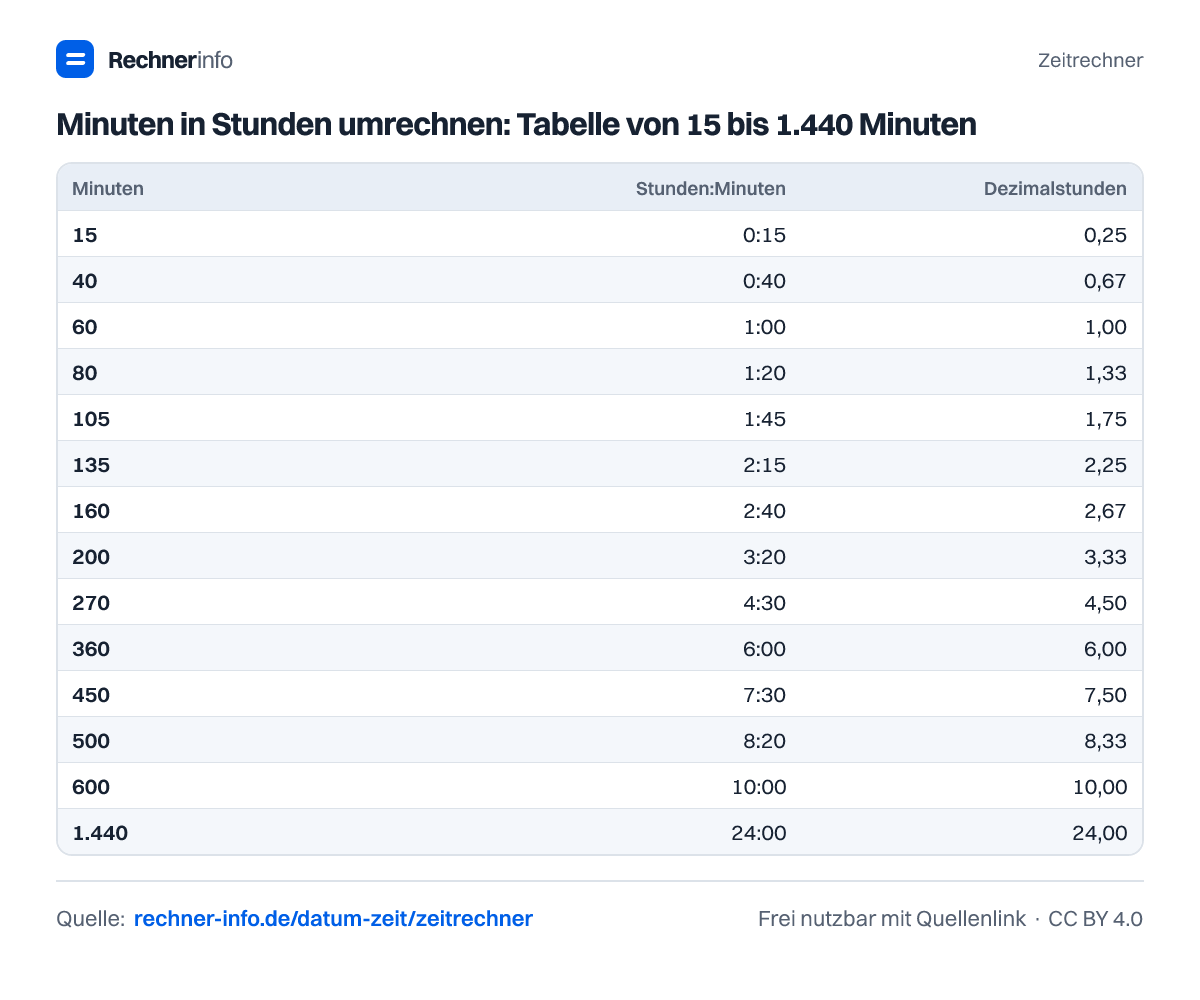The image size is (1200, 1000).
Task: Select the cell showing 270 minutes
Action: tap(91, 603)
